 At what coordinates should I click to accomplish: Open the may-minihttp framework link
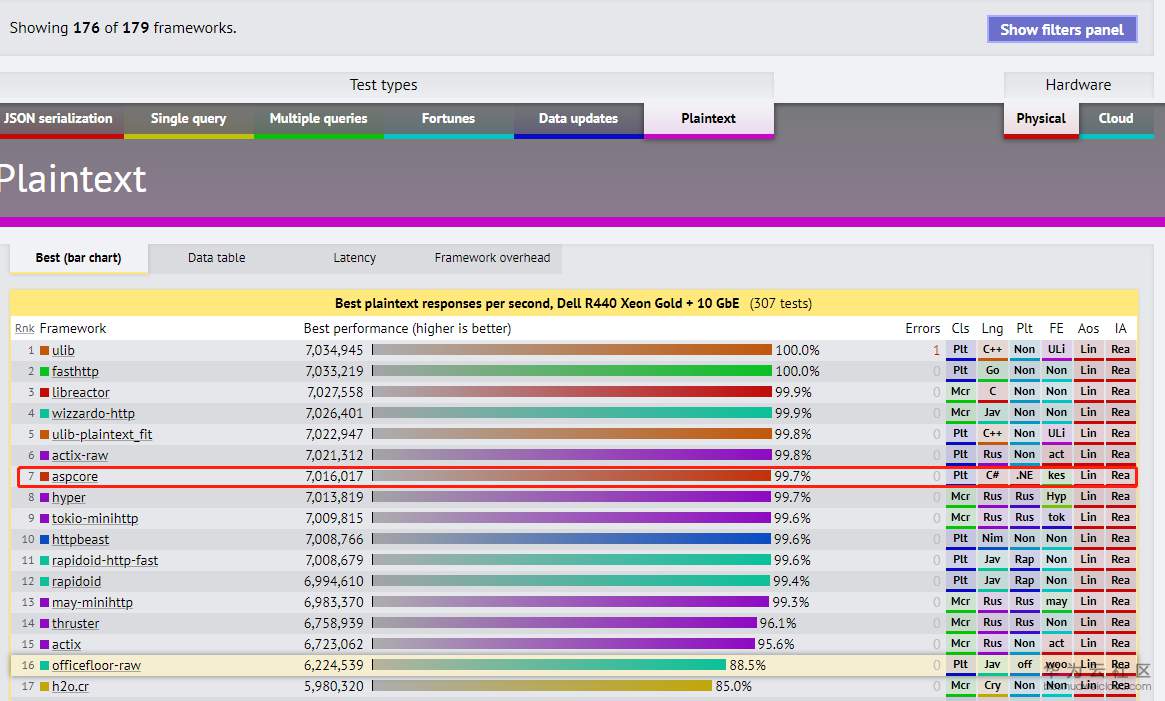(x=92, y=602)
